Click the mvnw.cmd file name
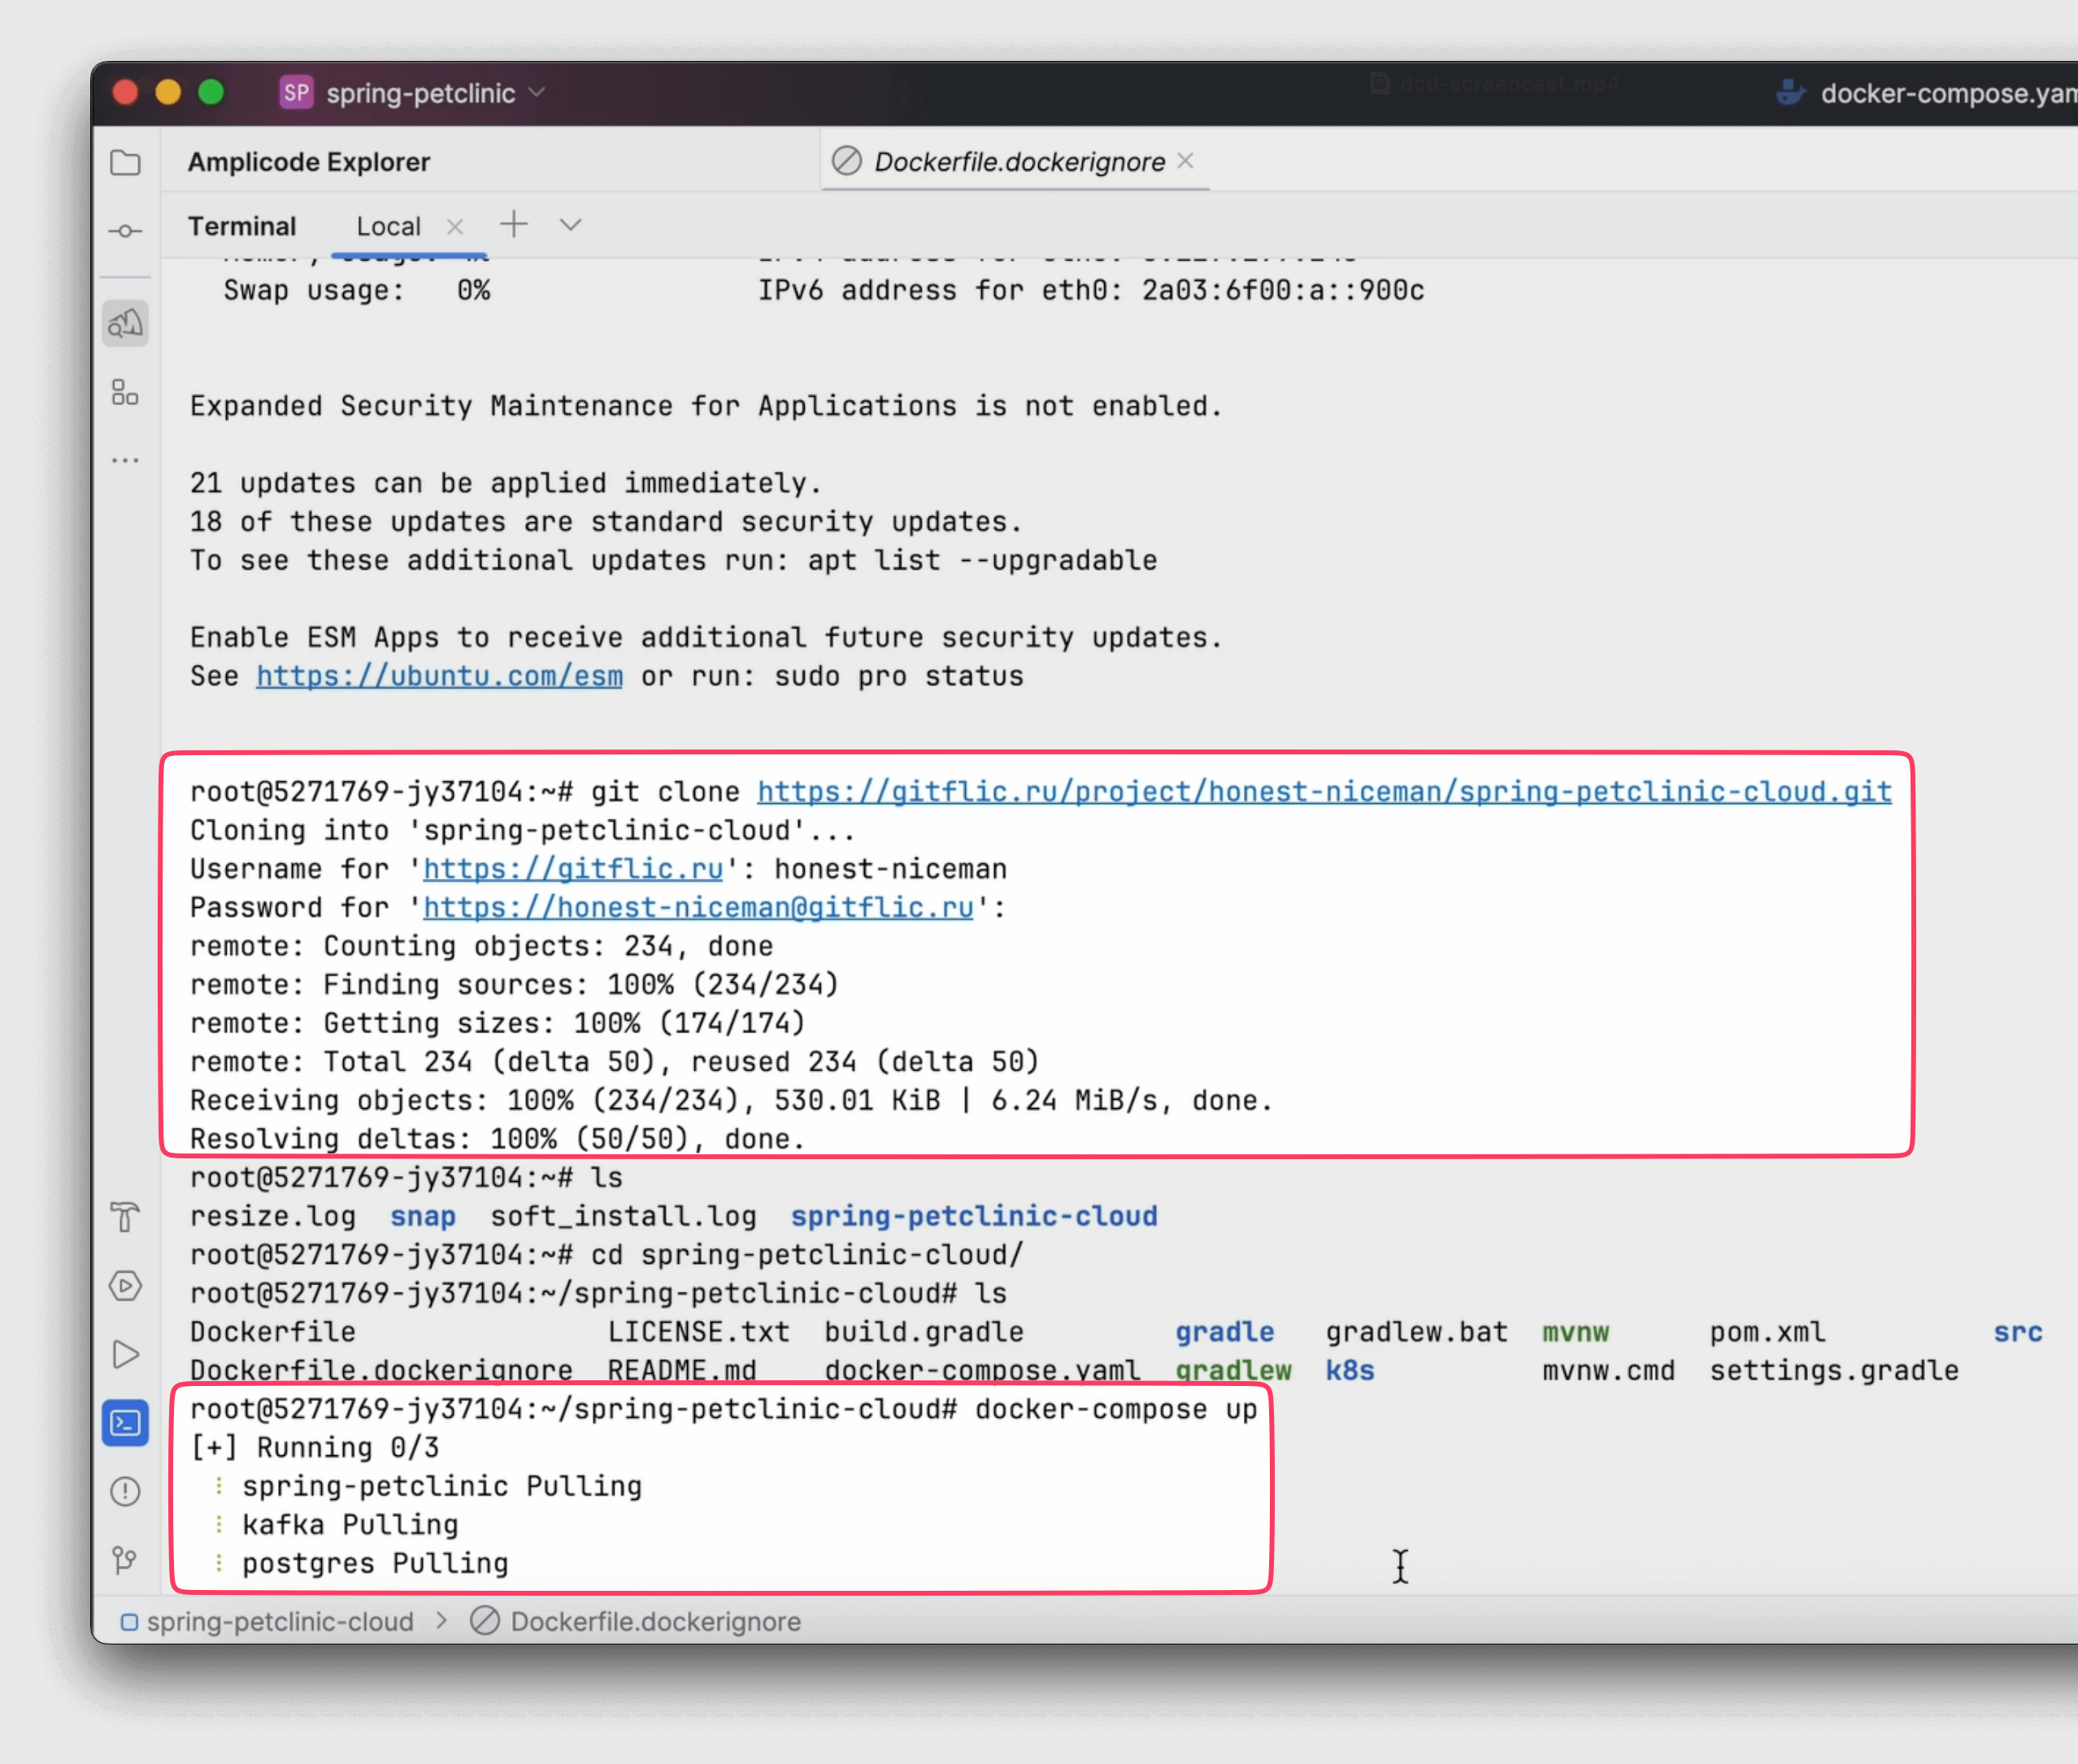The image size is (2078, 1764). click(x=1608, y=1370)
